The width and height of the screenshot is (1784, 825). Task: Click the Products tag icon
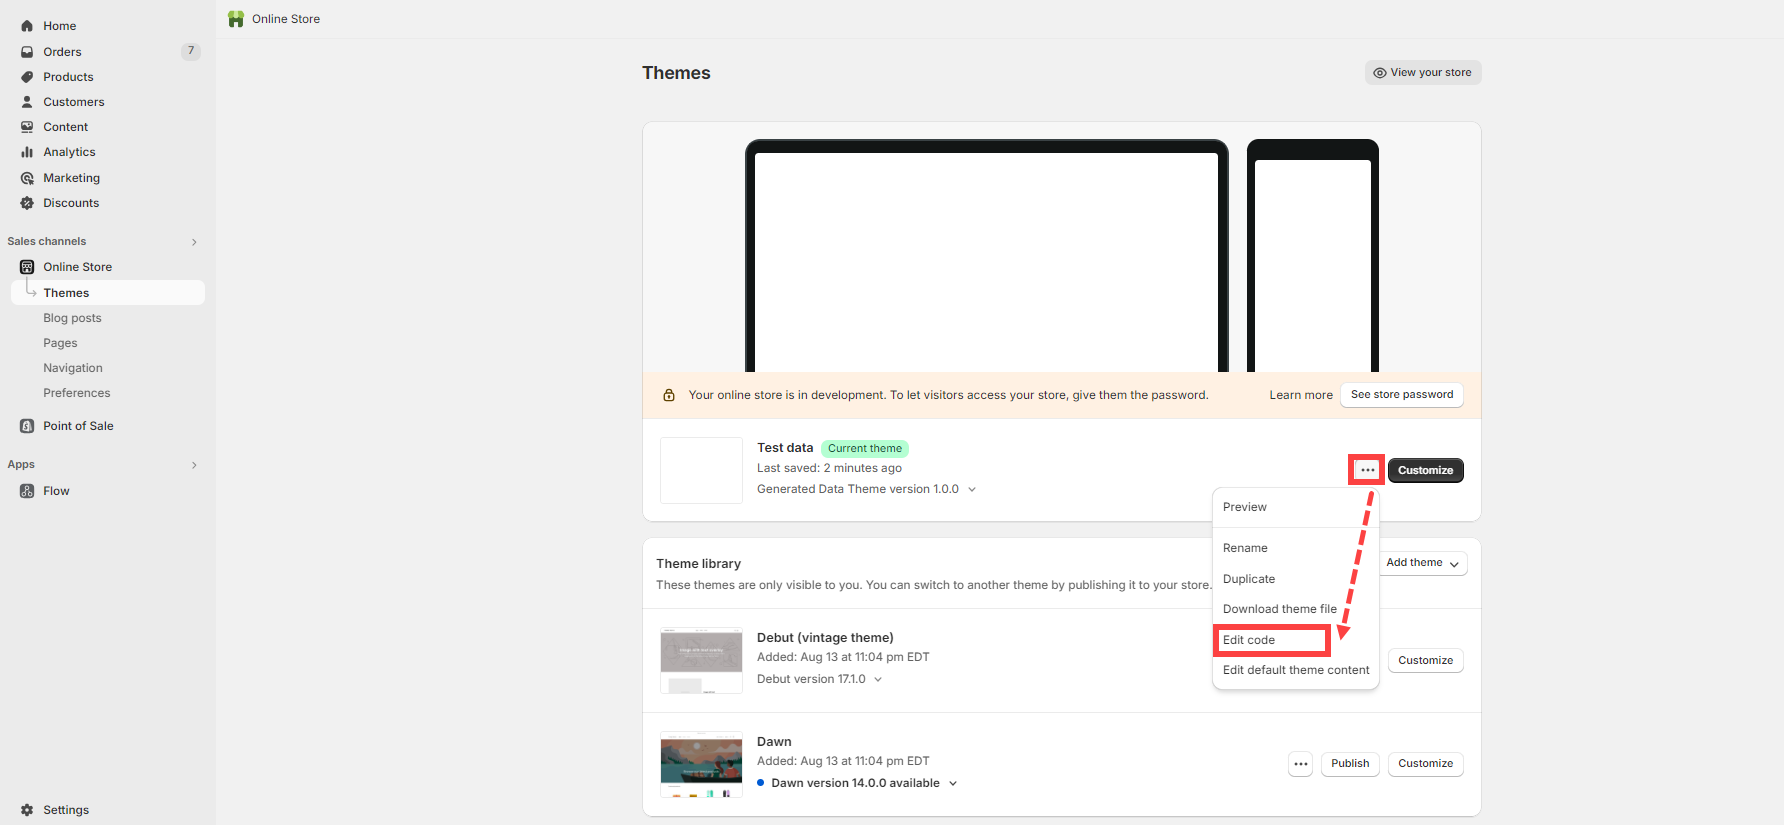click(27, 77)
